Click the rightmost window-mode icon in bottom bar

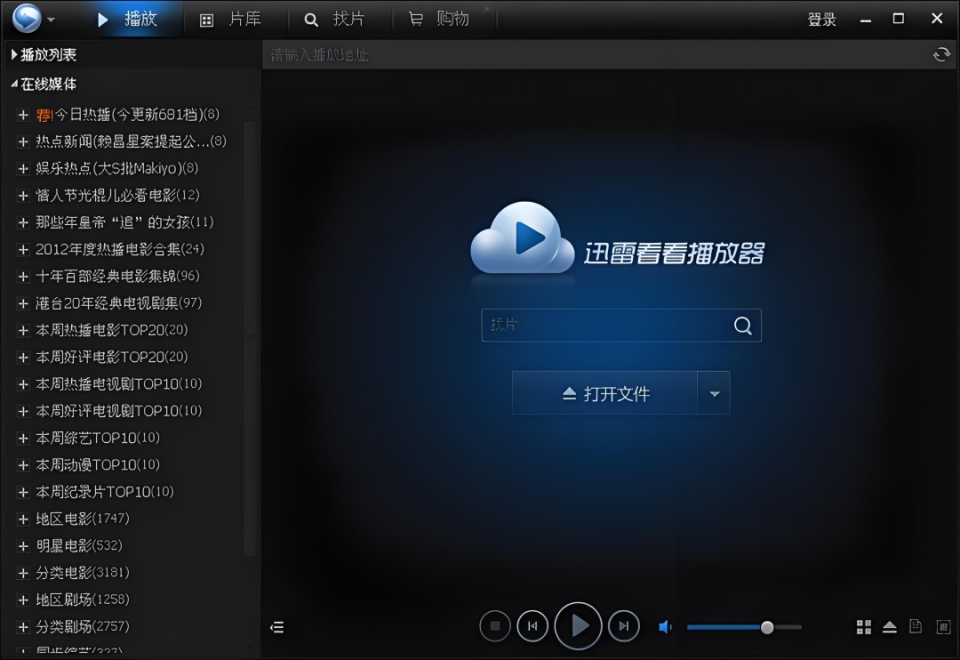(943, 626)
